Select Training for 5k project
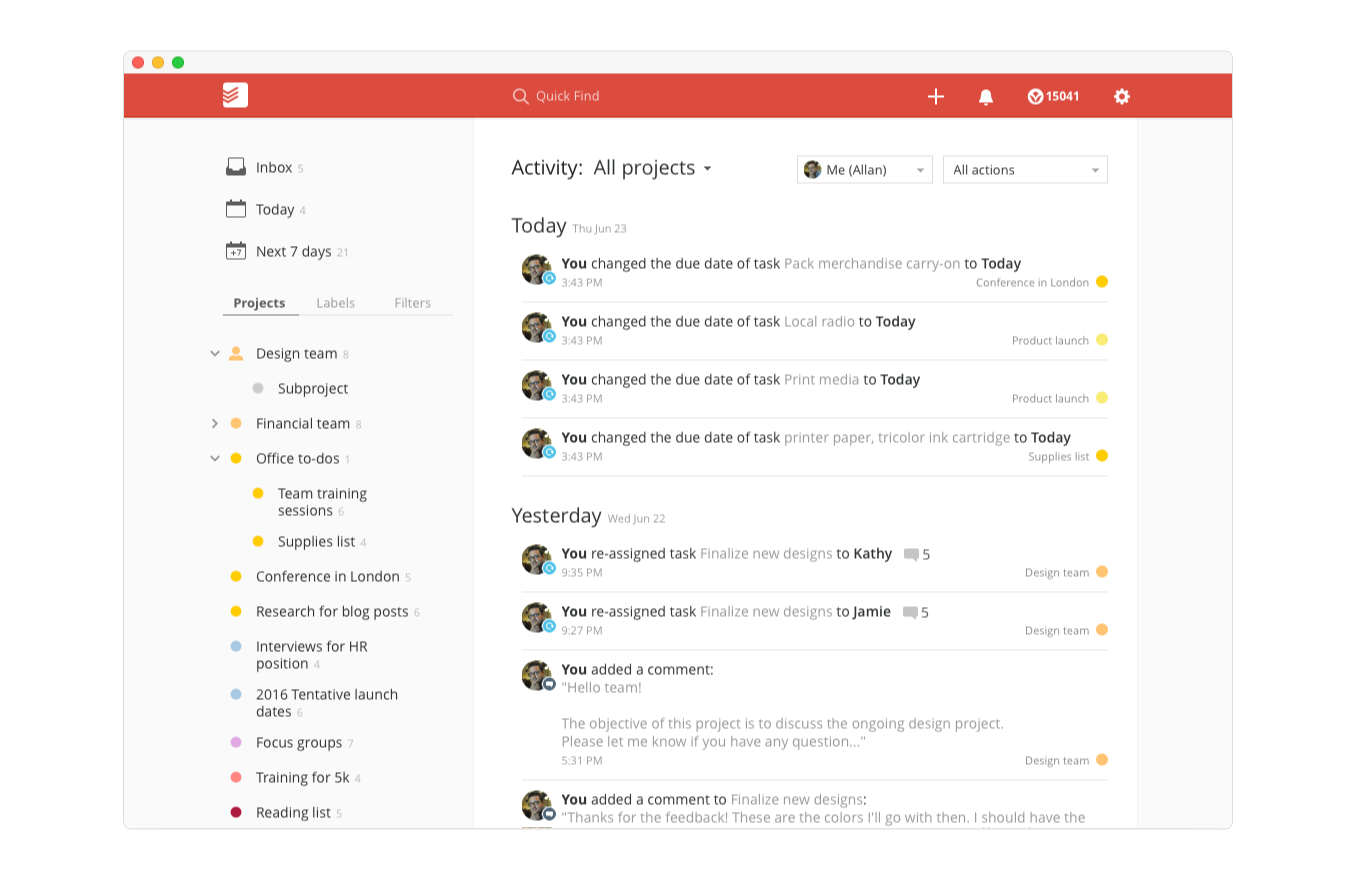The height and width of the screenshot is (880, 1356). pos(302,777)
